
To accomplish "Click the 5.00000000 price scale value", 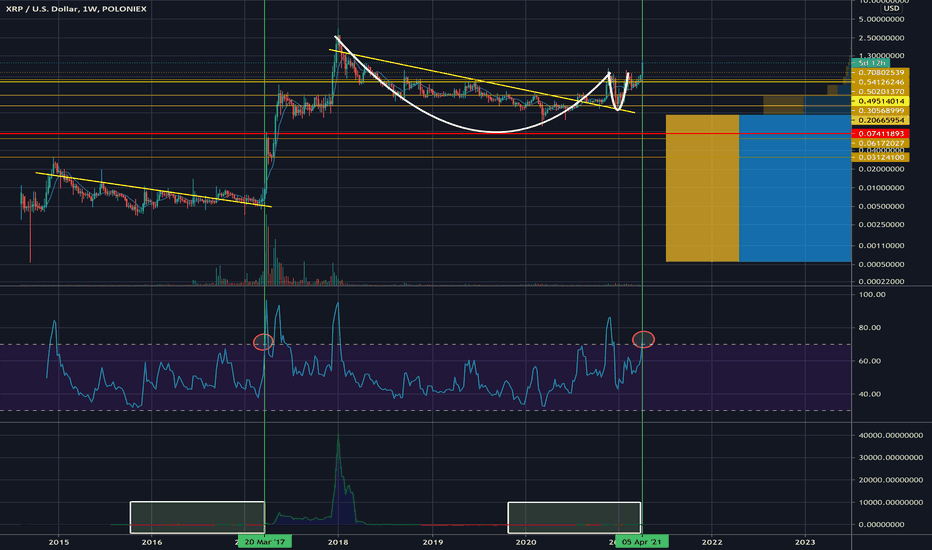I will pyautogui.click(x=881, y=19).
